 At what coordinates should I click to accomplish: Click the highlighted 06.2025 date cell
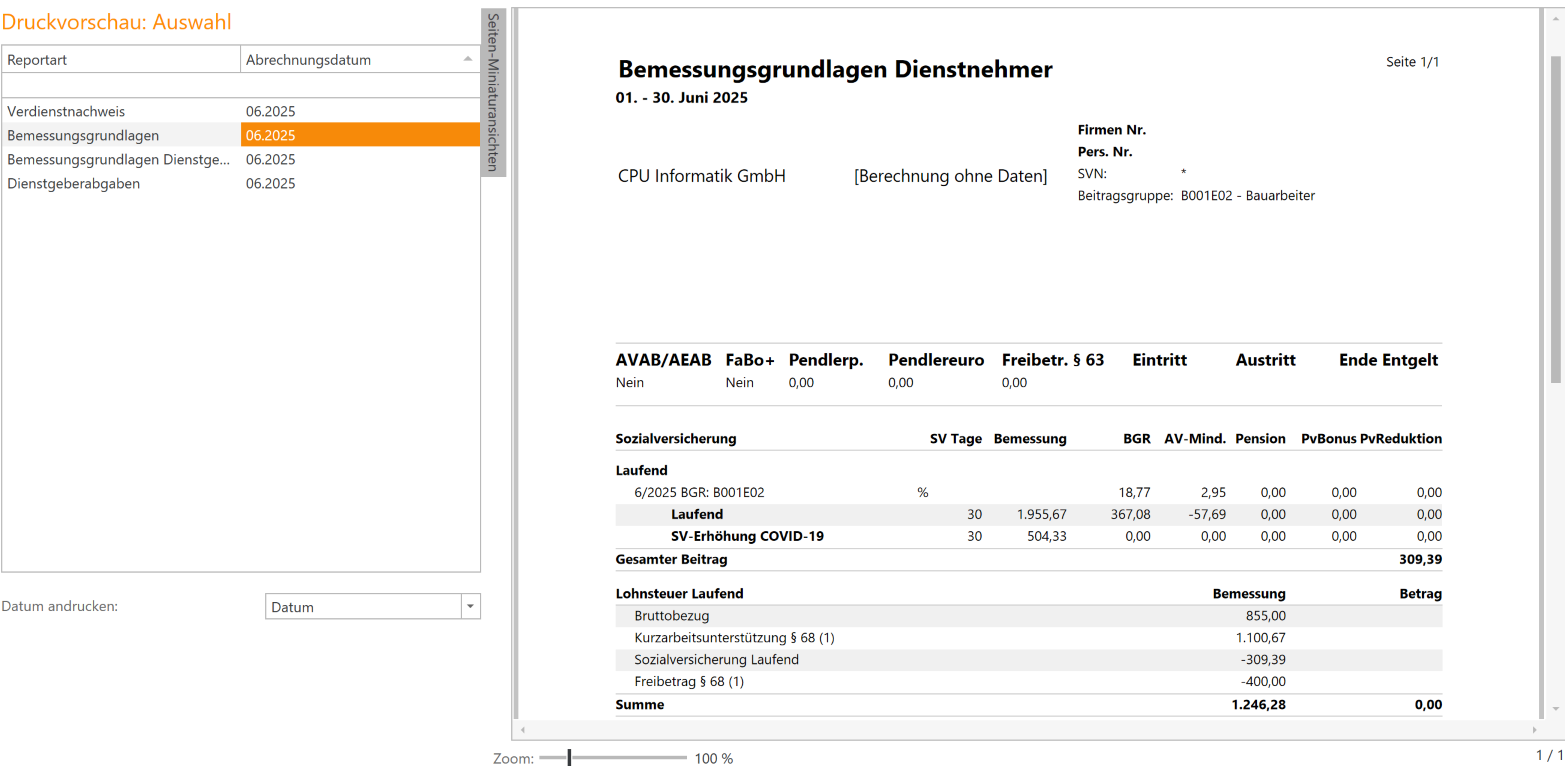tap(270, 135)
